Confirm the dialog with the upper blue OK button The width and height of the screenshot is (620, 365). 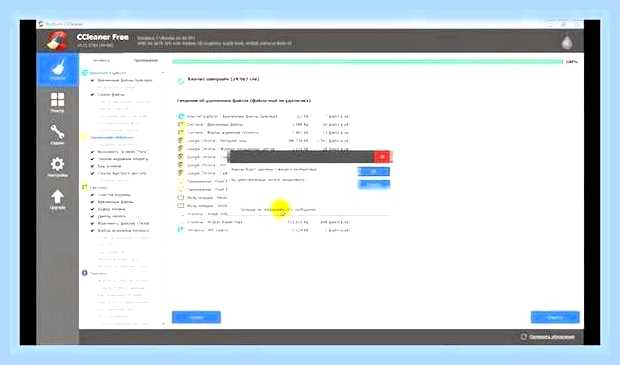tap(374, 171)
